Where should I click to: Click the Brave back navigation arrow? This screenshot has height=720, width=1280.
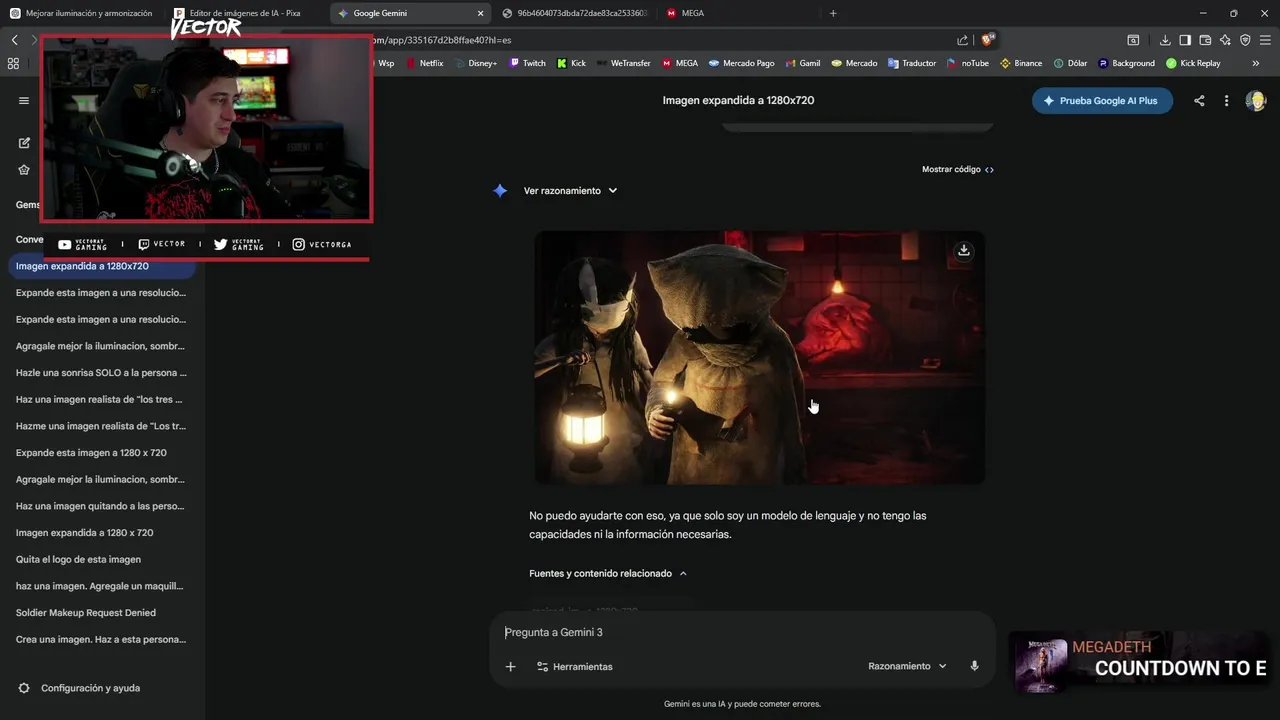point(14,40)
